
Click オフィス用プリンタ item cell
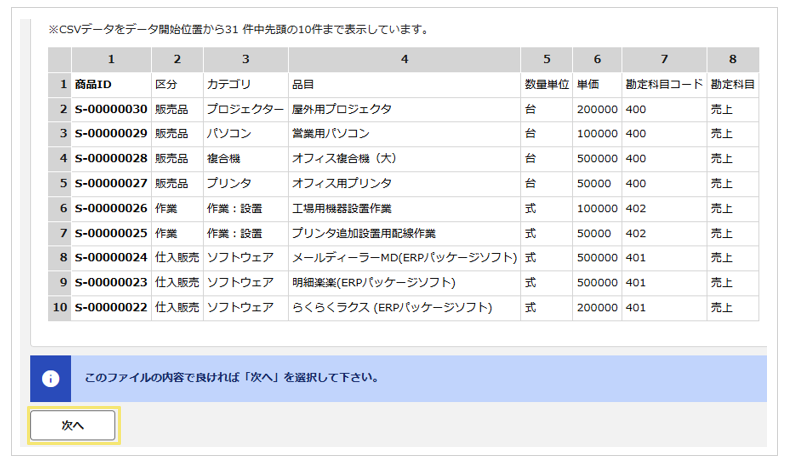tap(405, 184)
